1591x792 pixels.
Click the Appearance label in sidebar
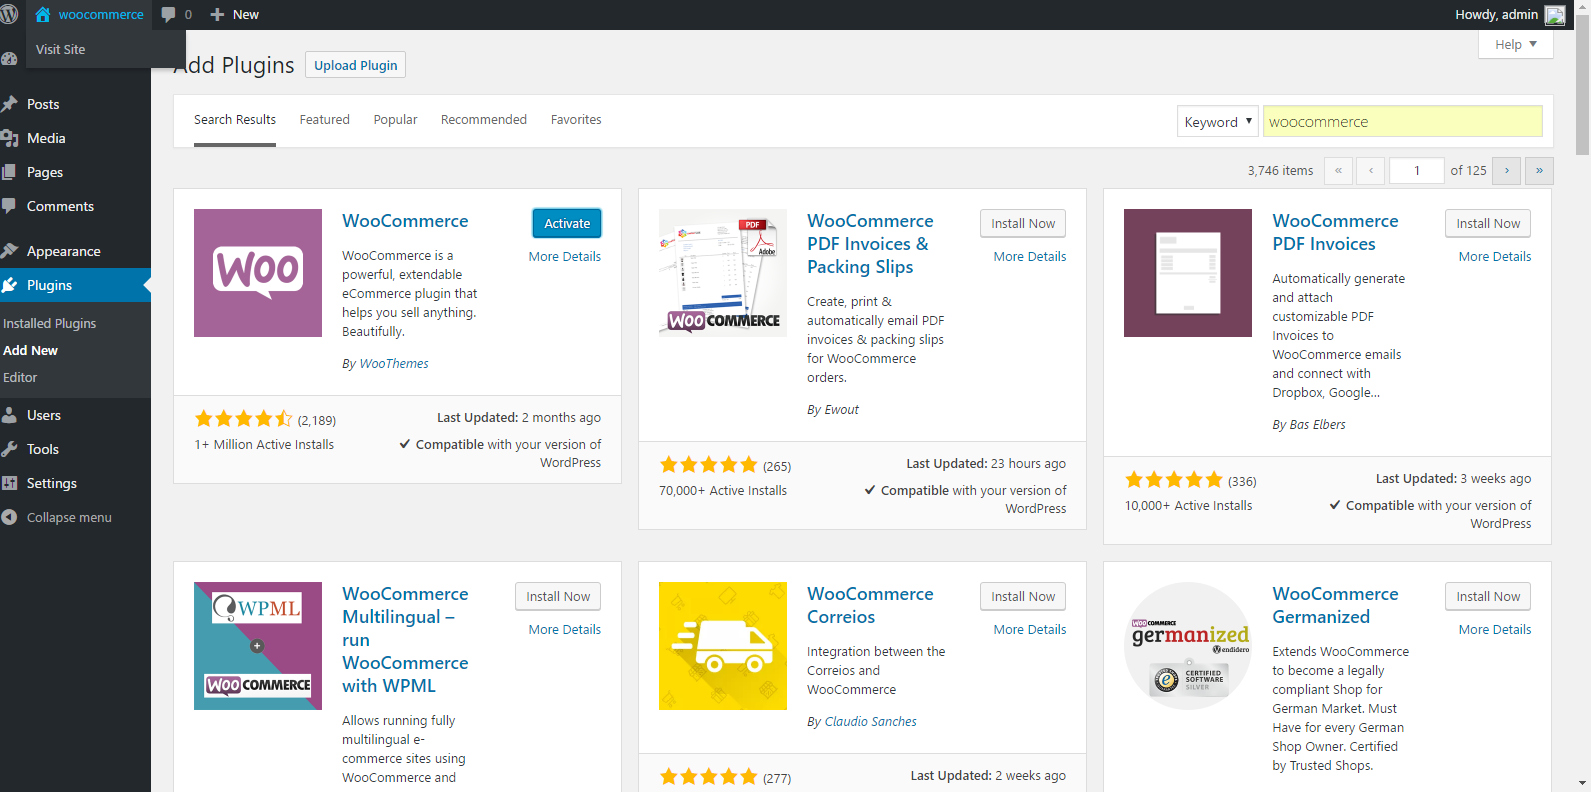point(64,252)
